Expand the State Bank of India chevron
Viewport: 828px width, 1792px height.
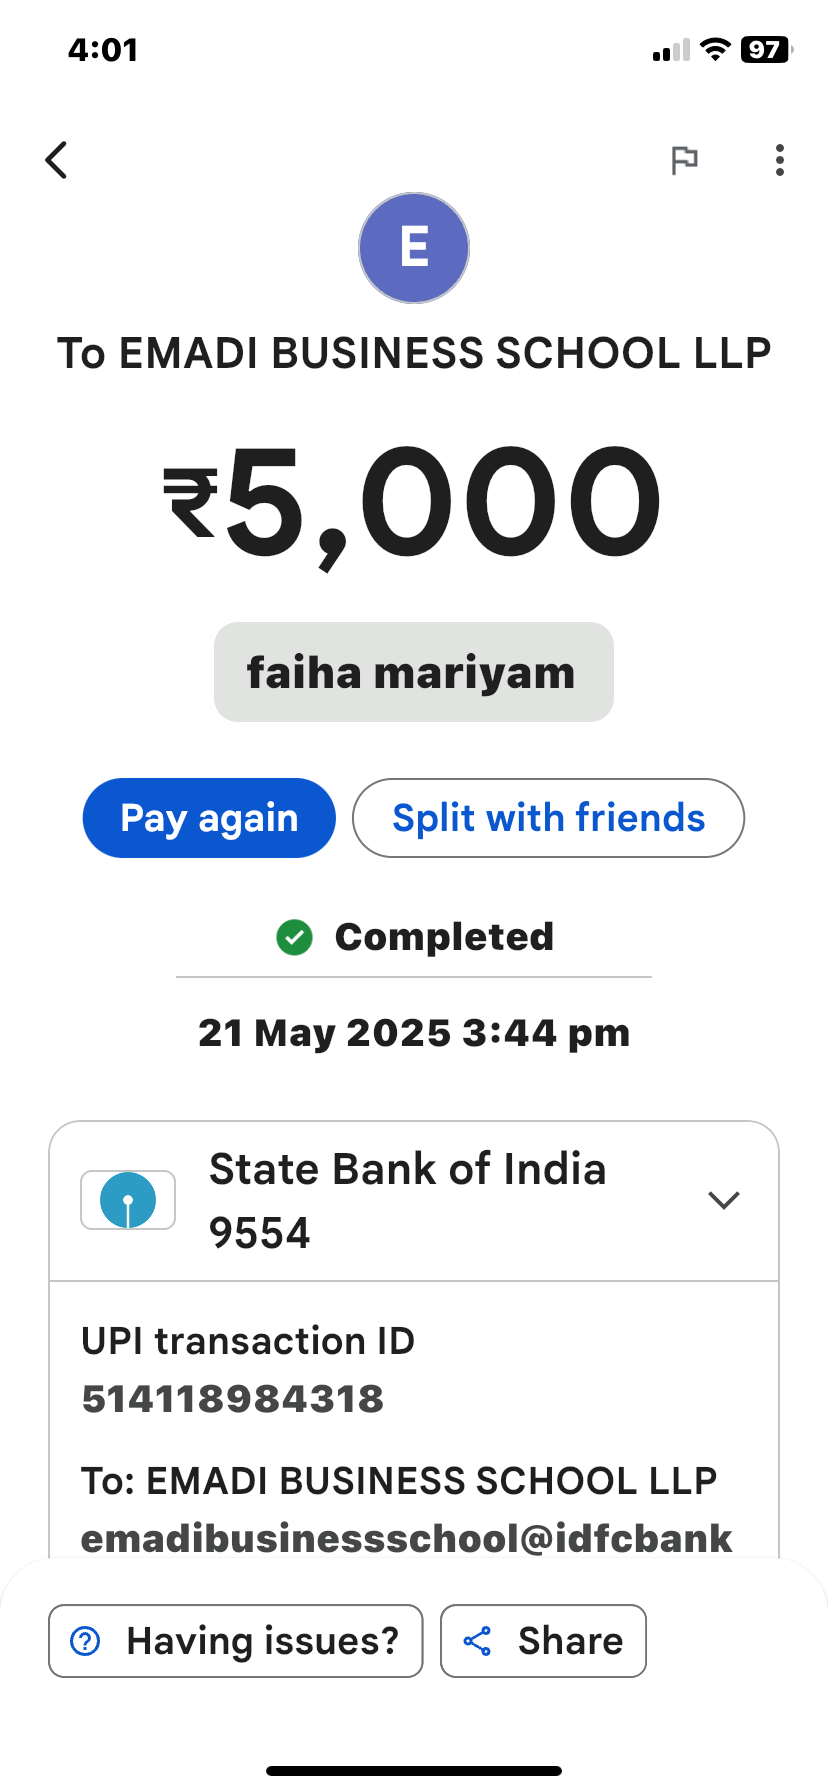coord(723,1200)
